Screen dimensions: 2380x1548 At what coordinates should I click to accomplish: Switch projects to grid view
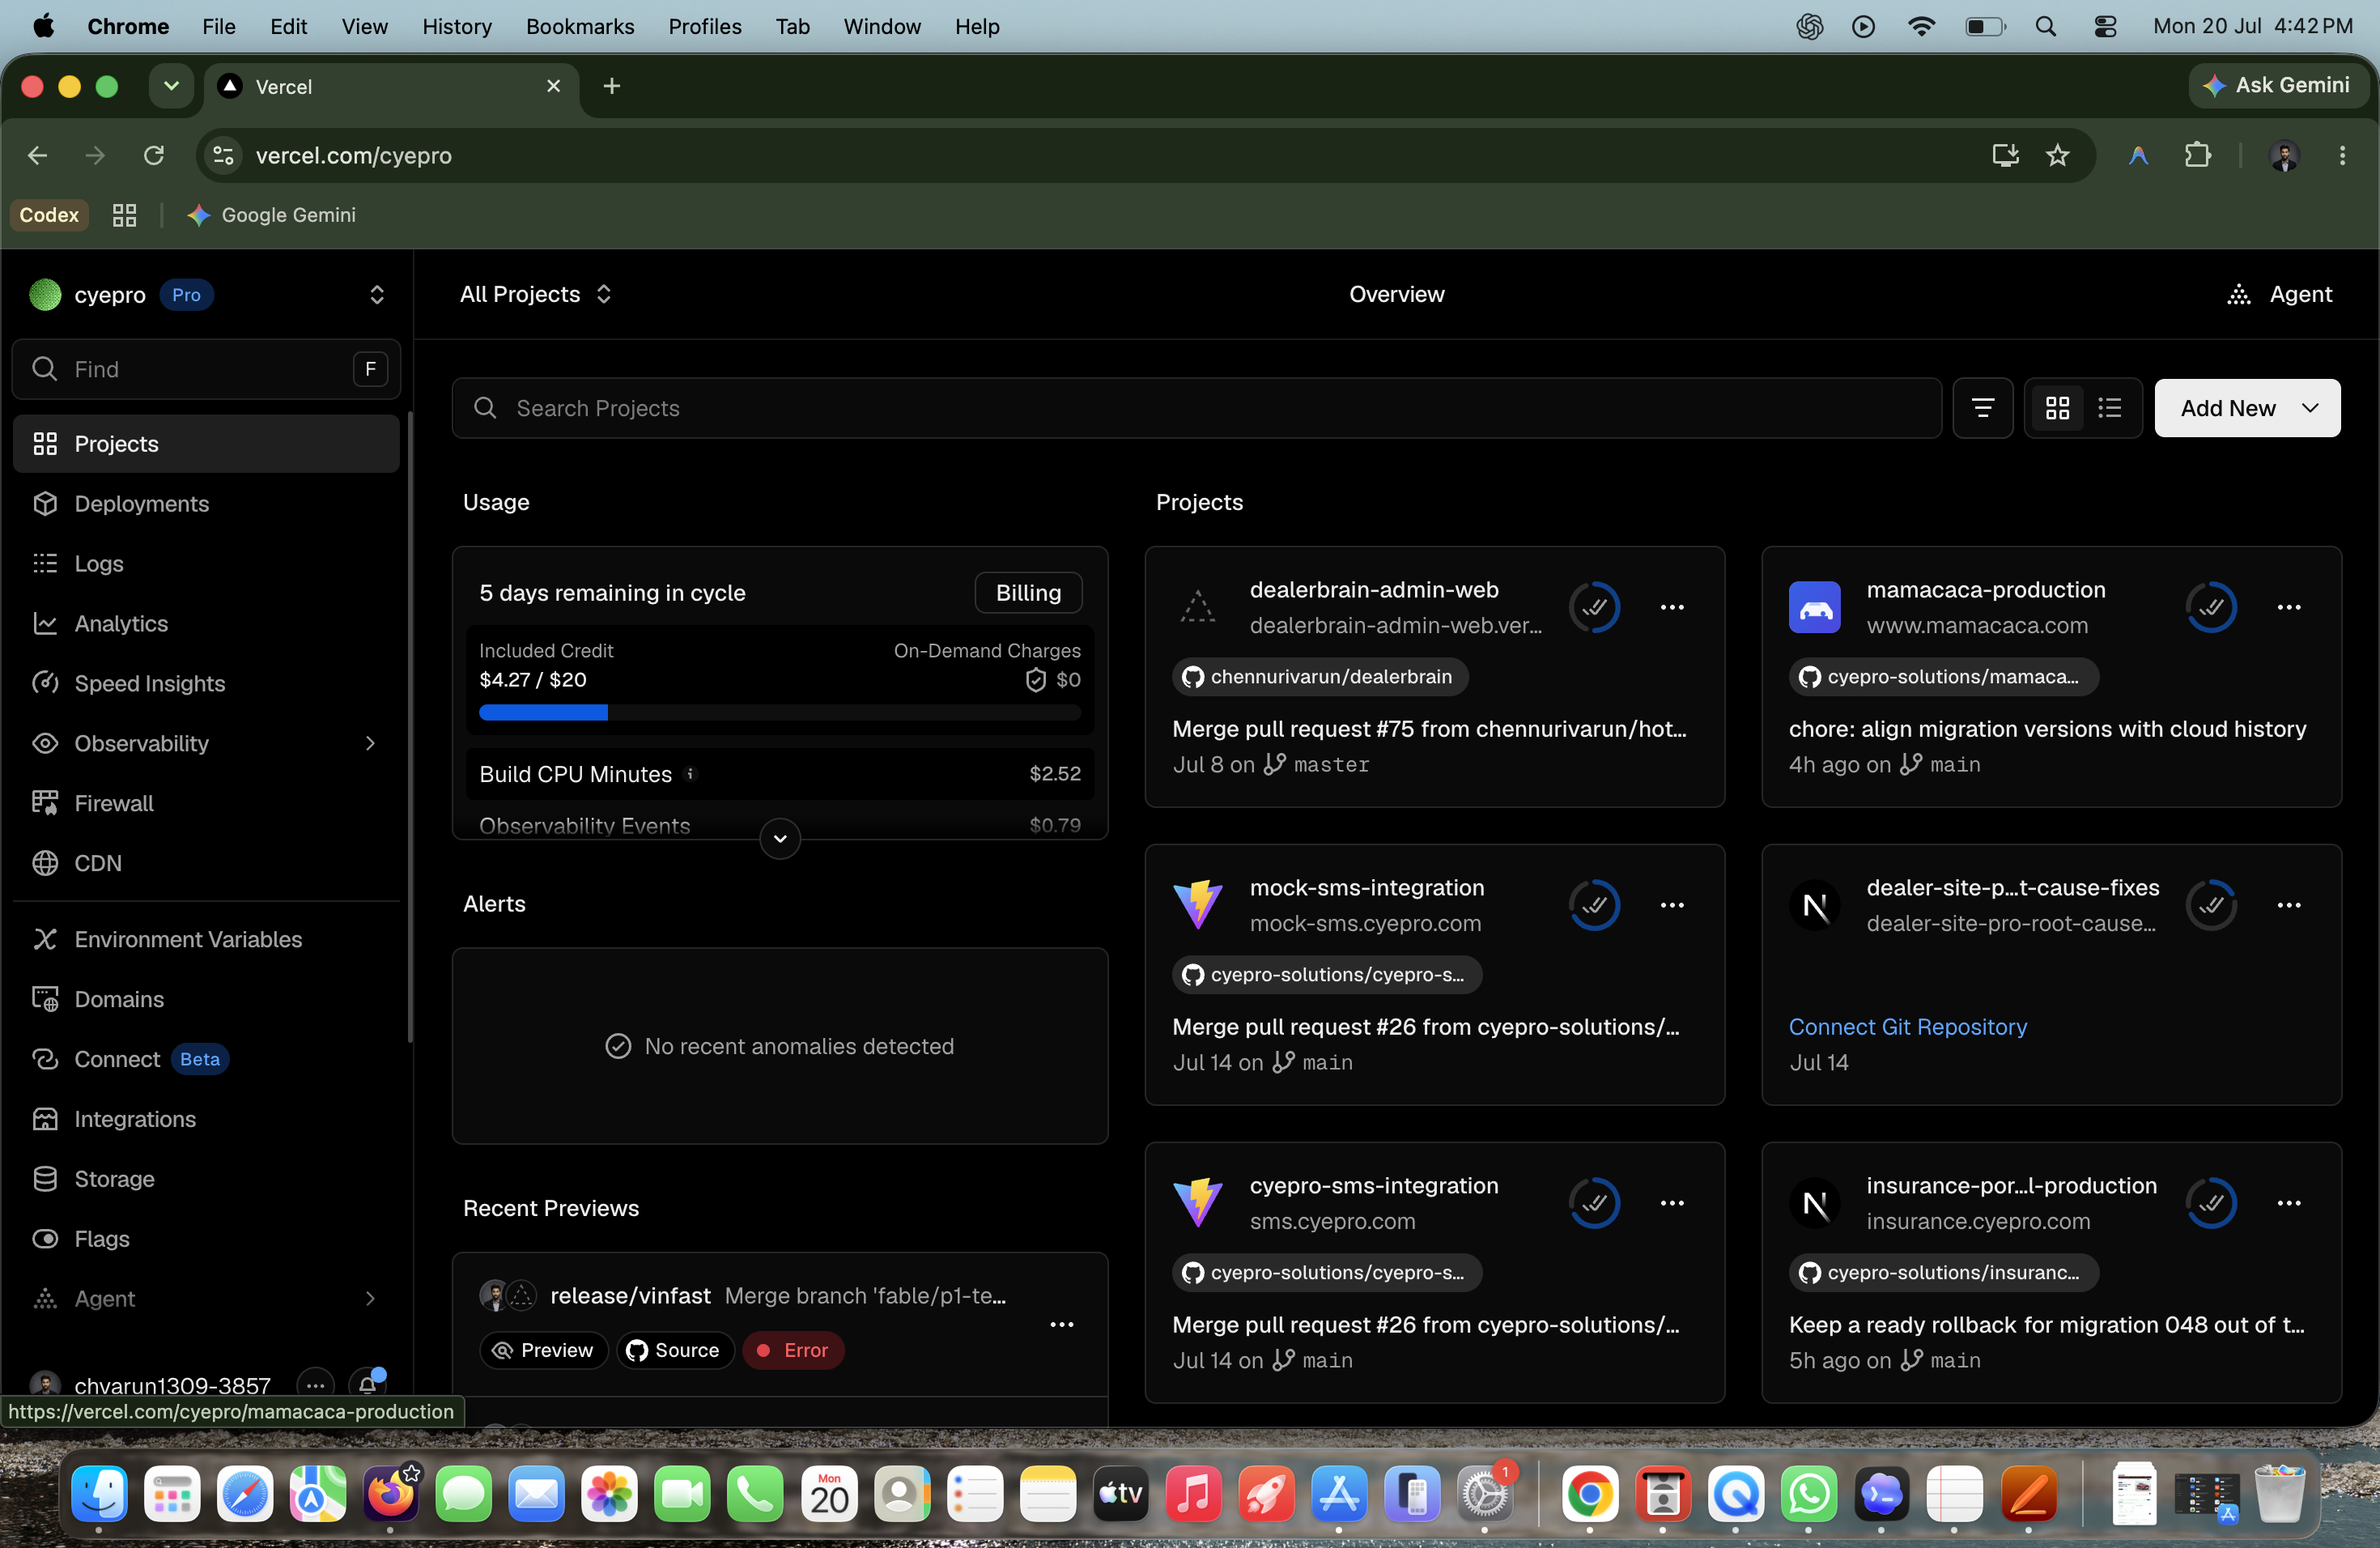pyautogui.click(x=2057, y=408)
